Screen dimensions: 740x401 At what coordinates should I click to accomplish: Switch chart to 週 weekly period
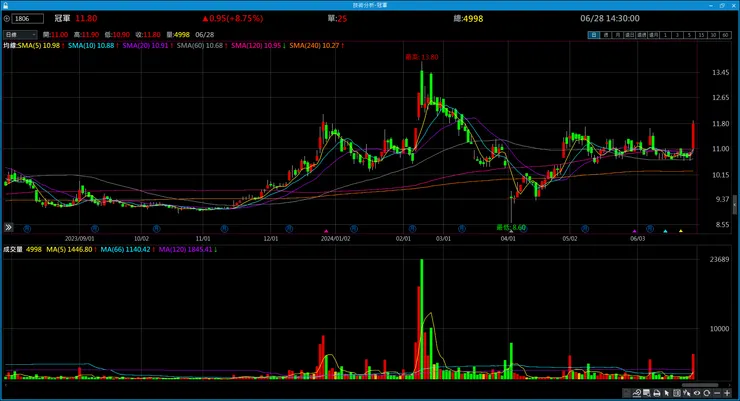click(606, 35)
